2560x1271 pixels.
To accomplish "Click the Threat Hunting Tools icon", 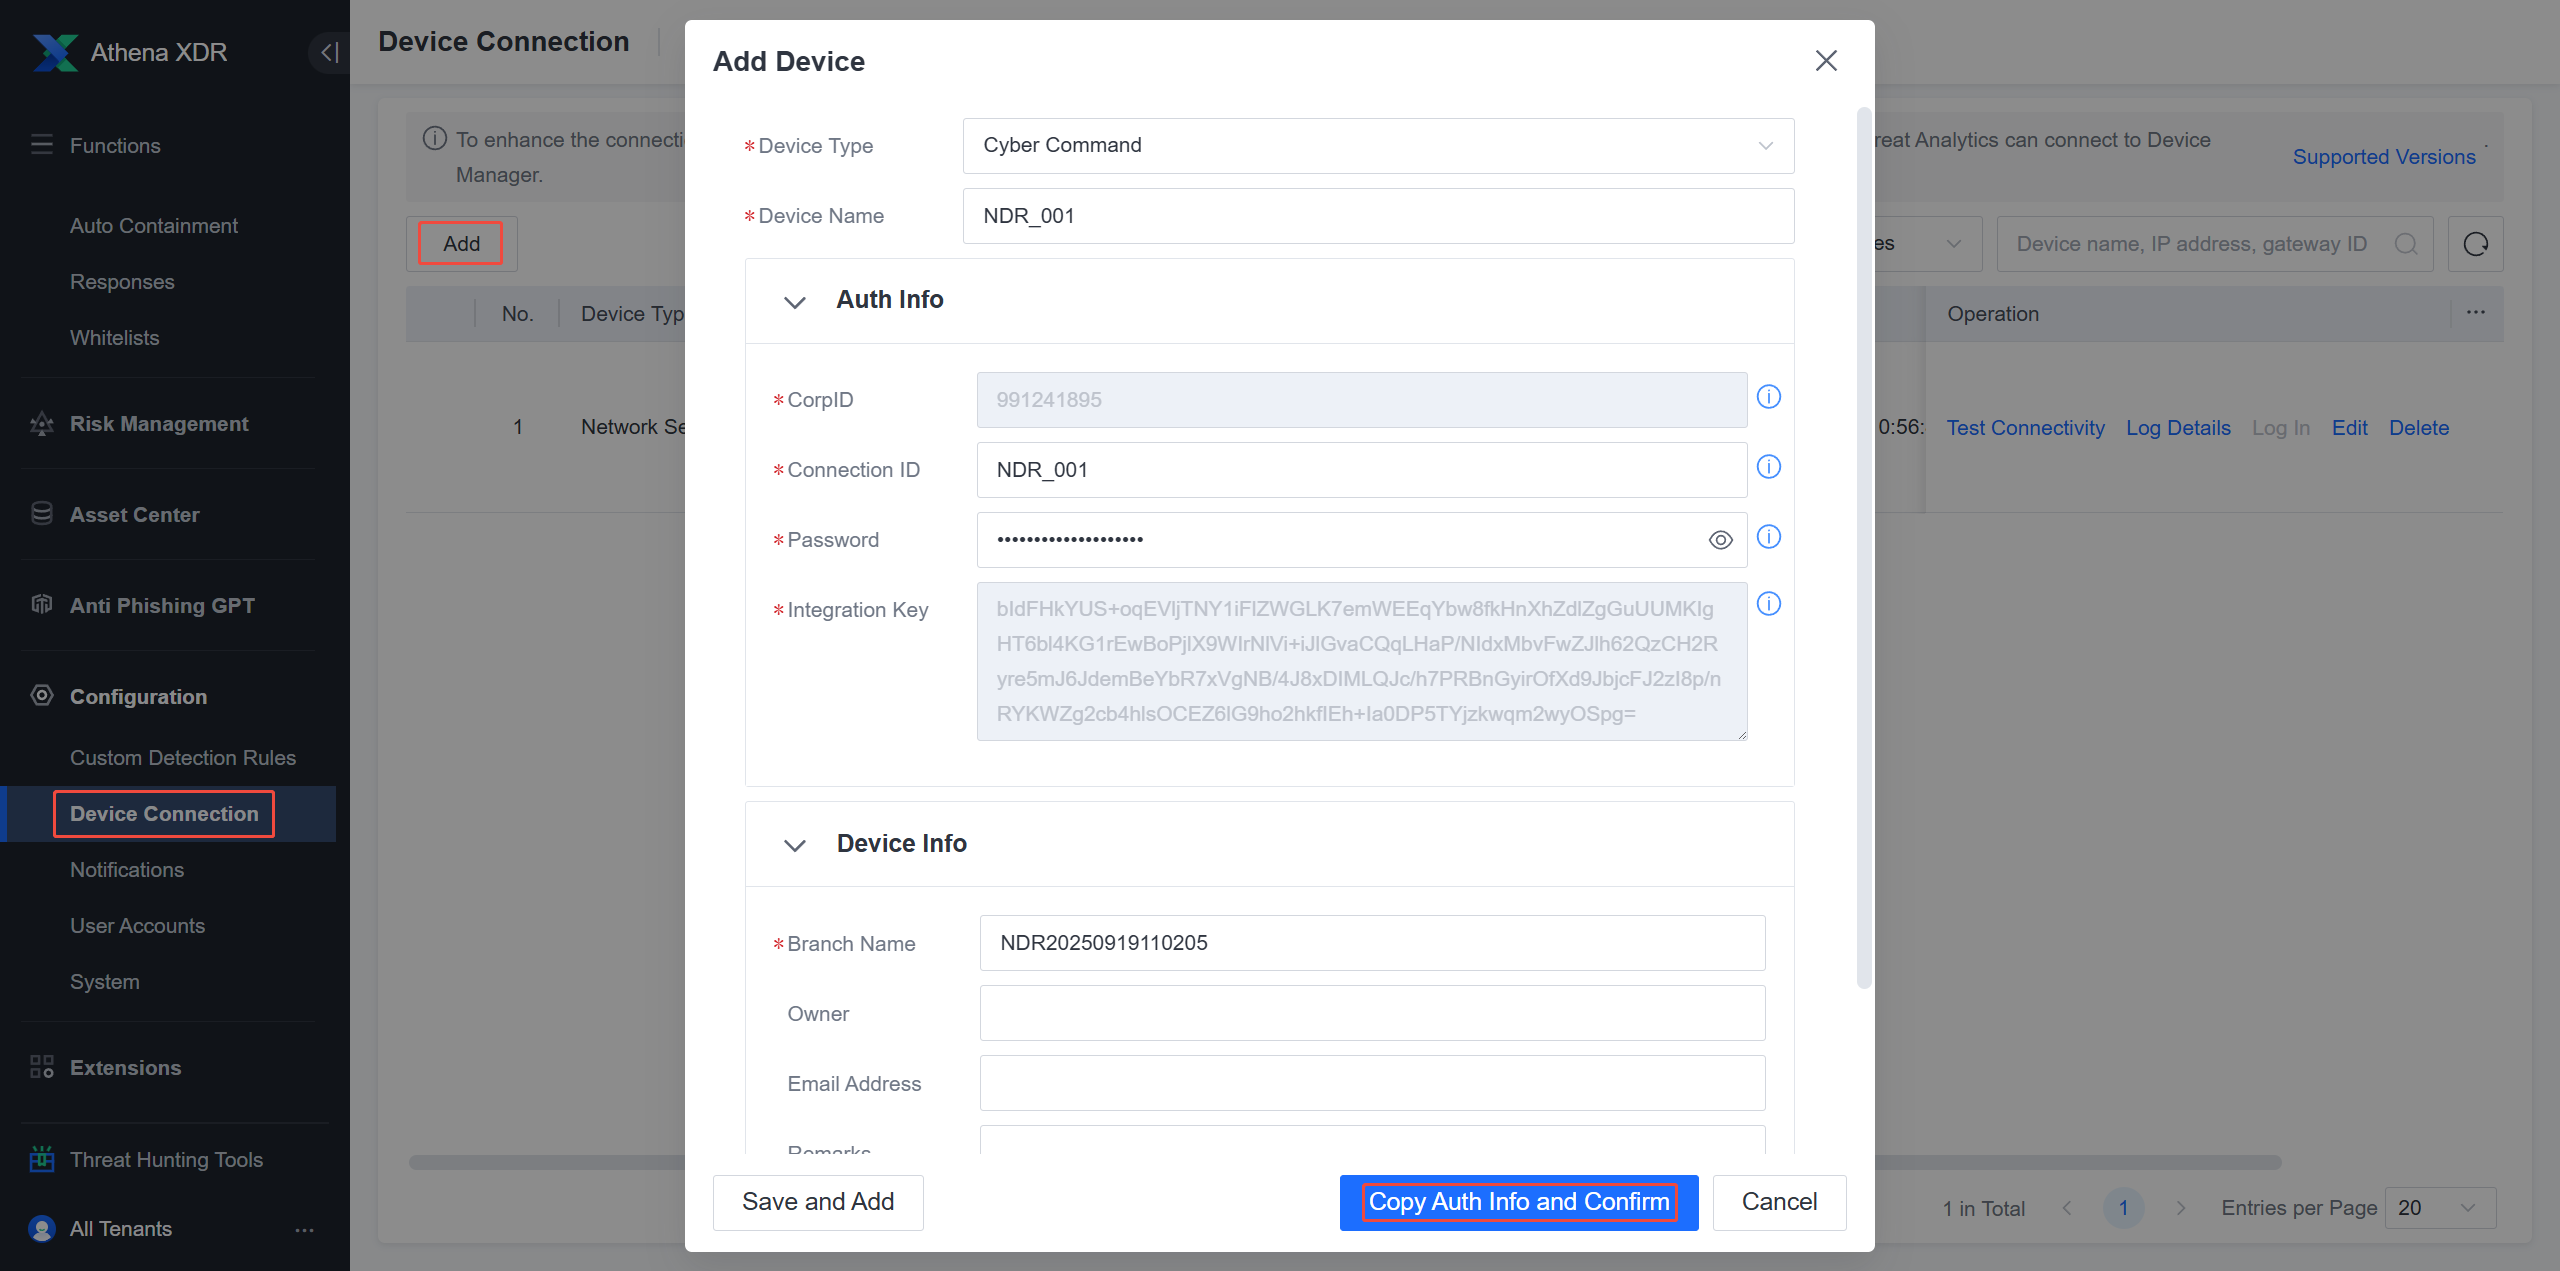I will 41,1159.
